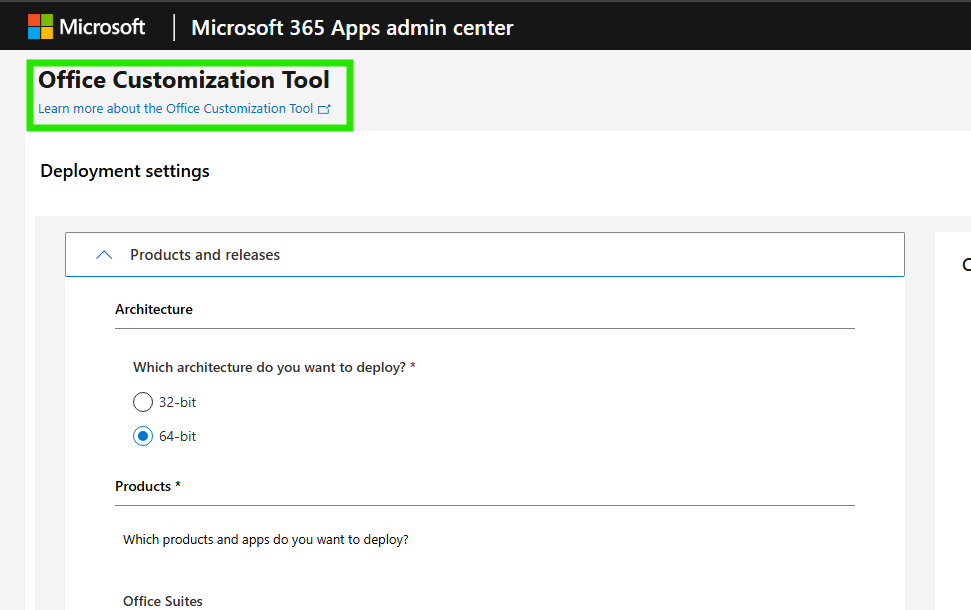Viewport: 971px width, 610px height.
Task: Click 'Which products and apps do you want to deploy?'
Action: coord(266,539)
